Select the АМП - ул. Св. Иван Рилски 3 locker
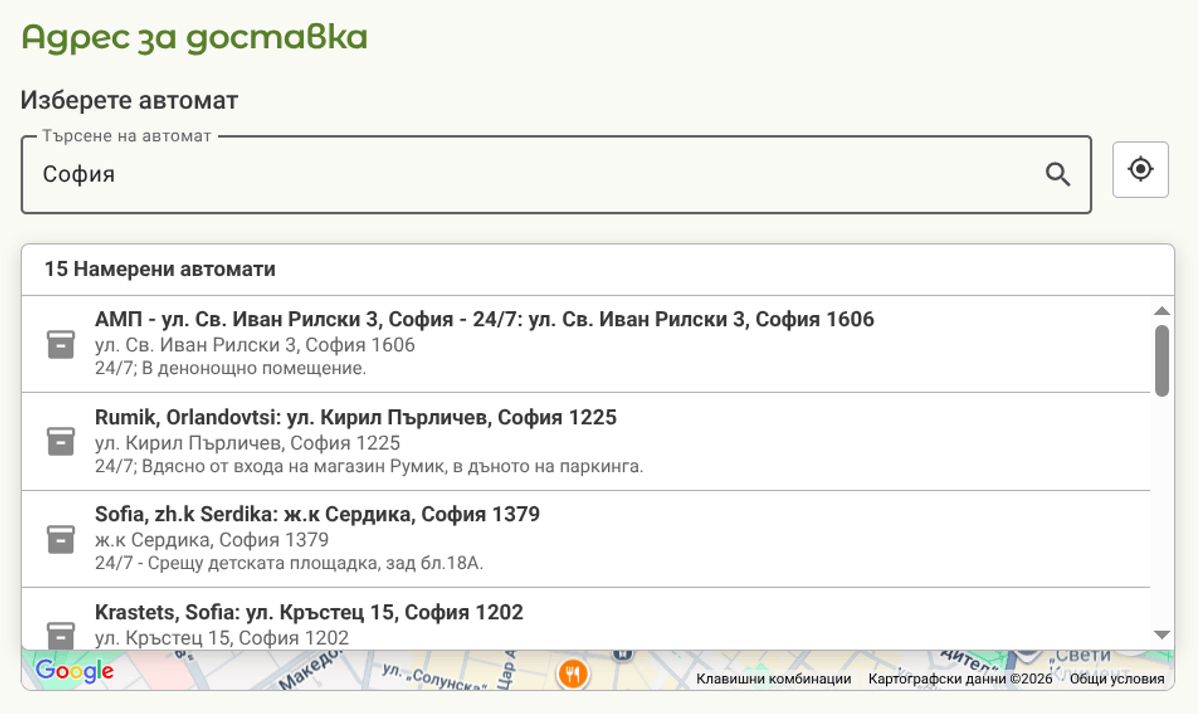The image size is (1200, 714). coord(484,320)
